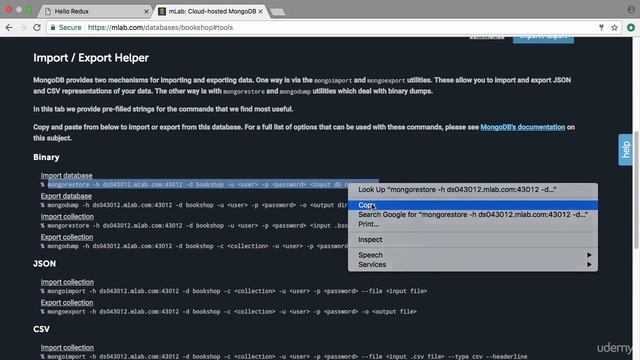The image size is (640, 360).
Task: Go back using the browser back arrow
Action: [9, 28]
